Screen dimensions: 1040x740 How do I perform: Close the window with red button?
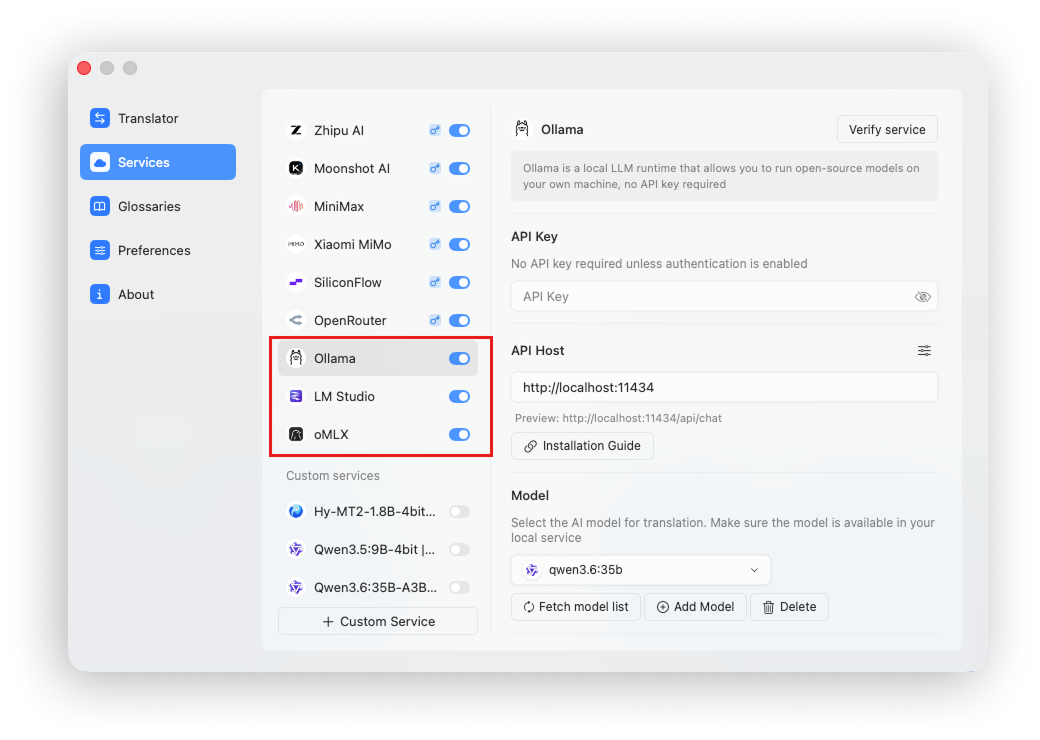(x=84, y=68)
